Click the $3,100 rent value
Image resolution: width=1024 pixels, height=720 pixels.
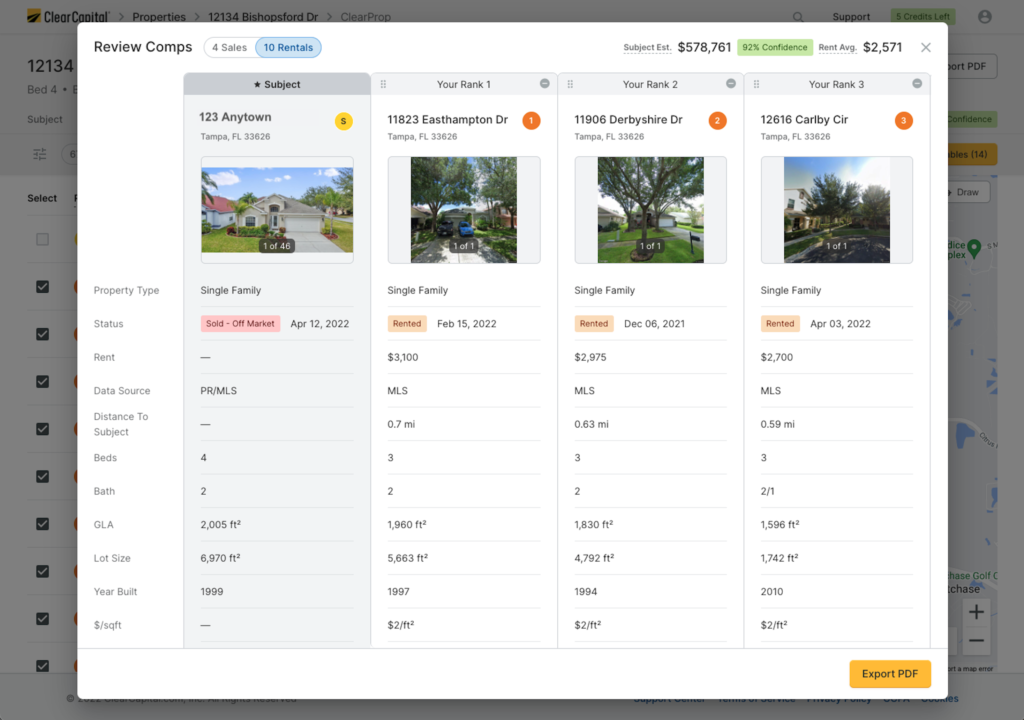pyautogui.click(x=403, y=357)
